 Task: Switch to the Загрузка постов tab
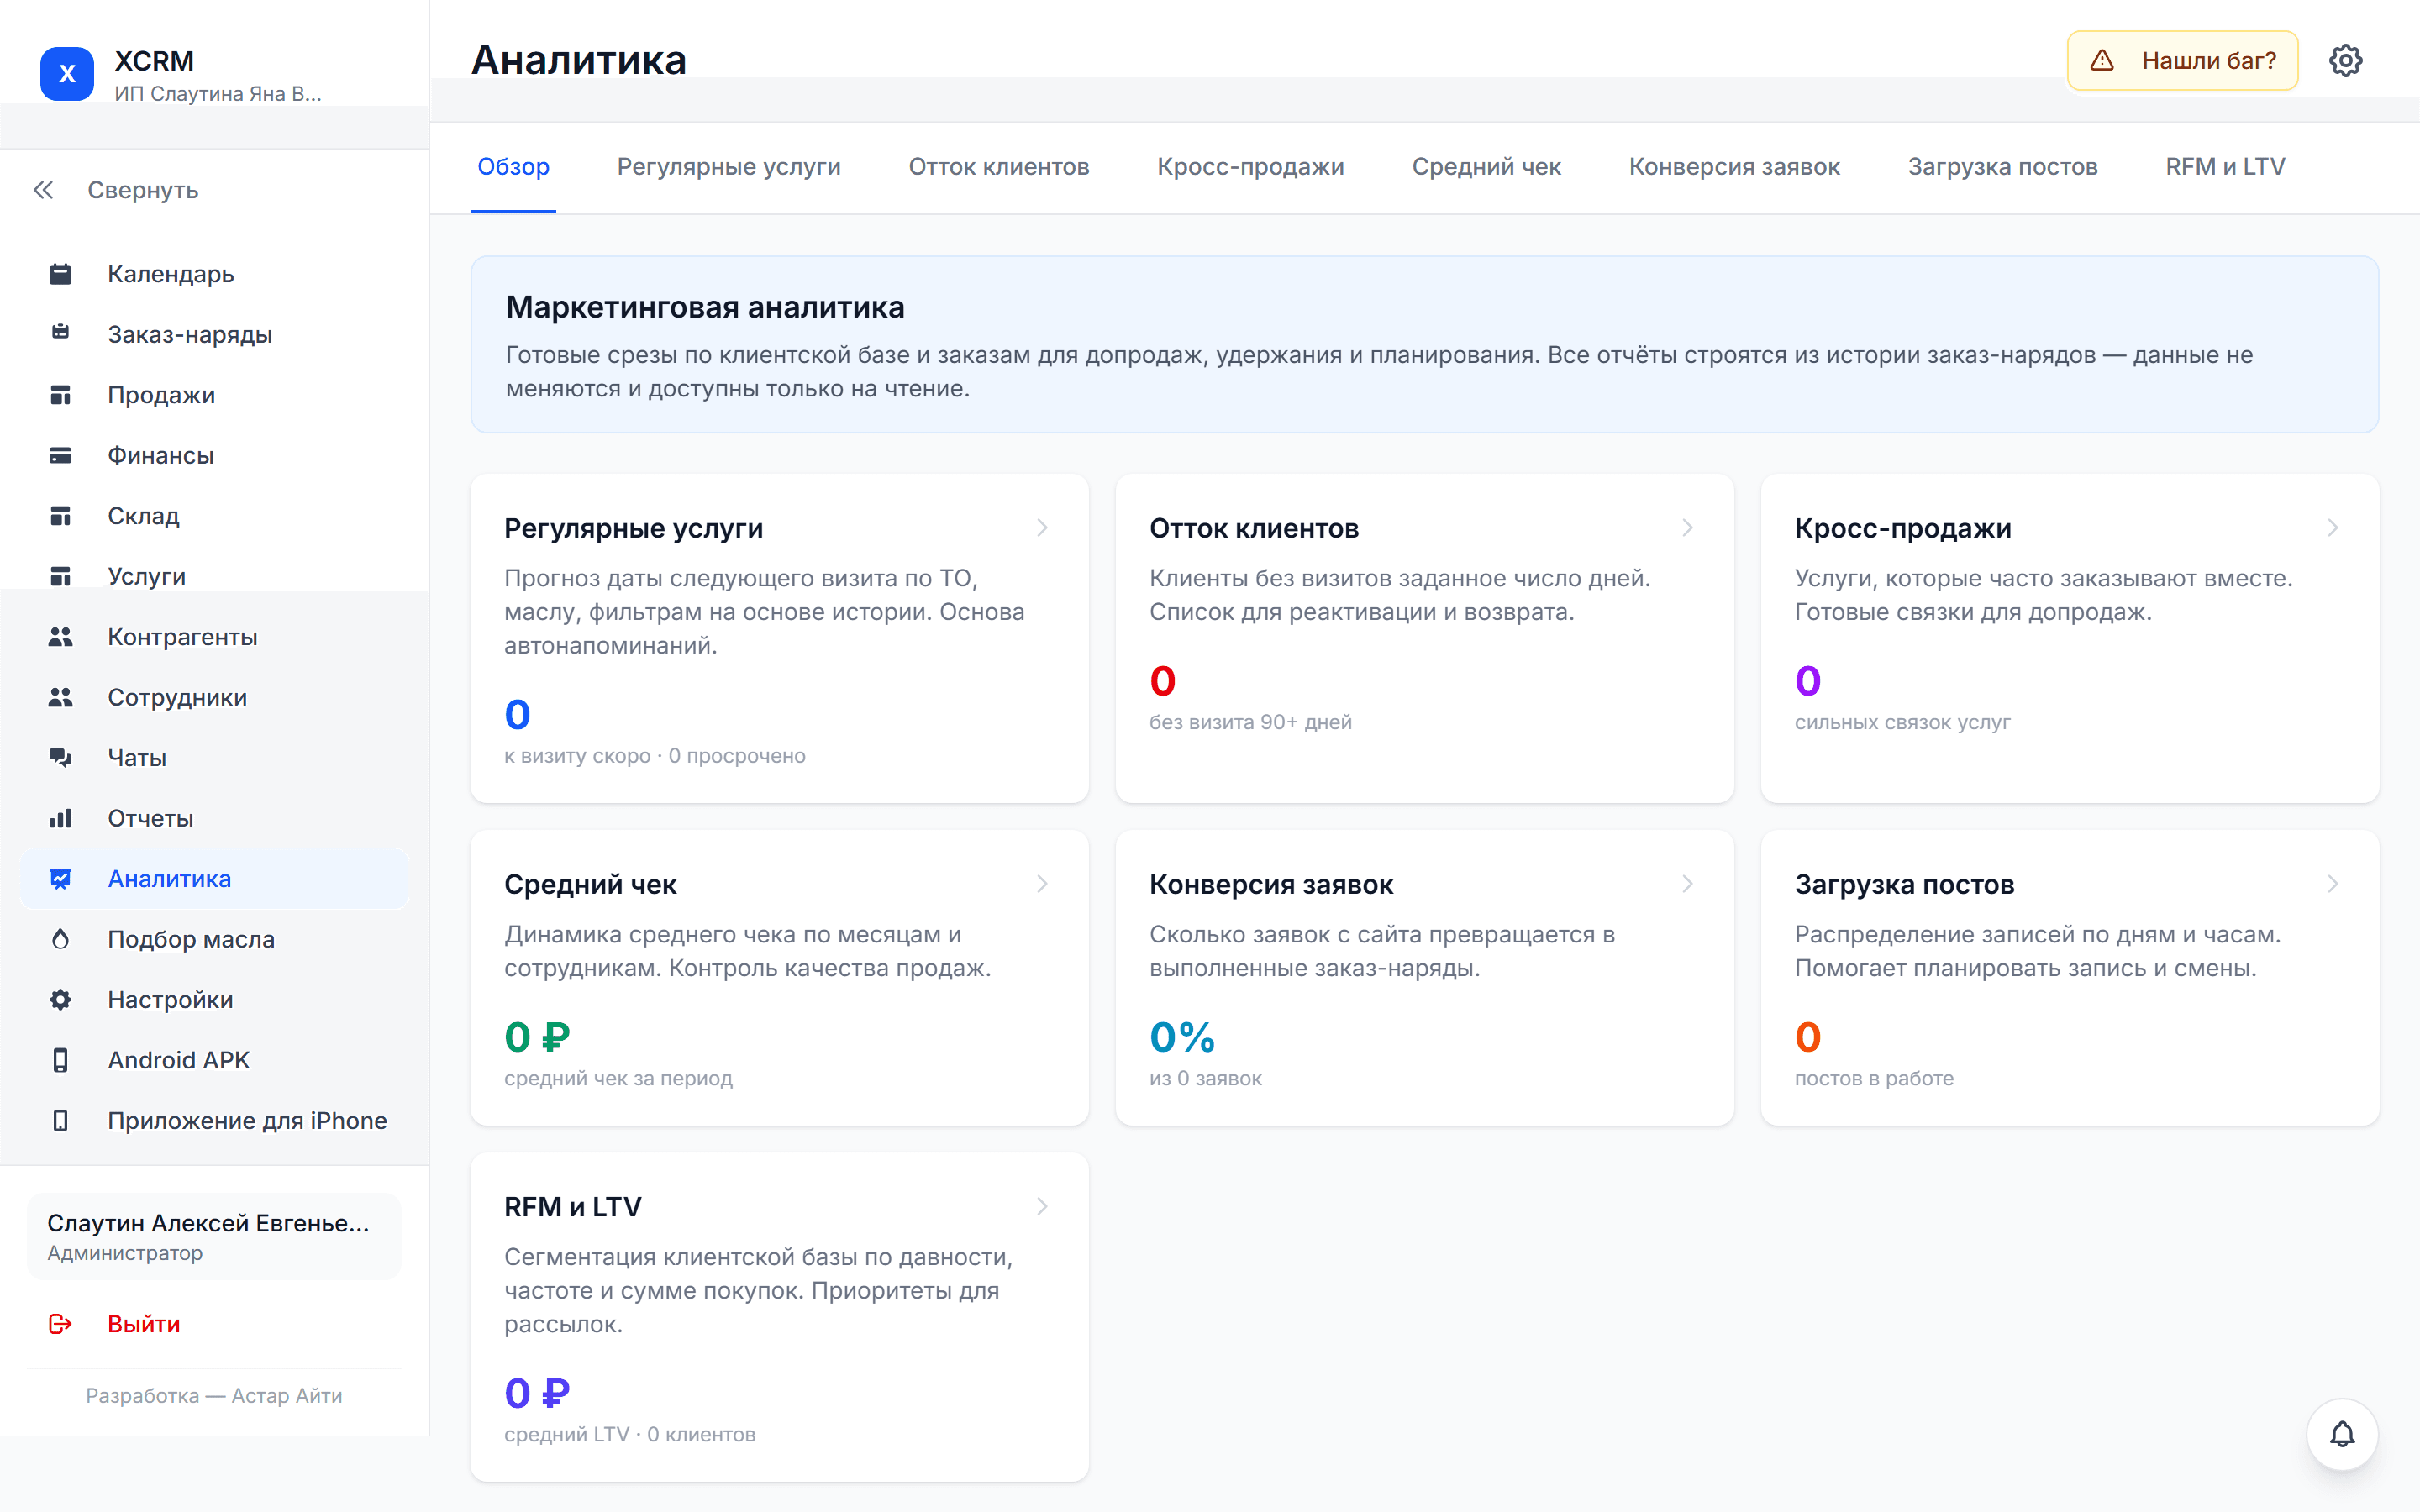pos(2002,167)
